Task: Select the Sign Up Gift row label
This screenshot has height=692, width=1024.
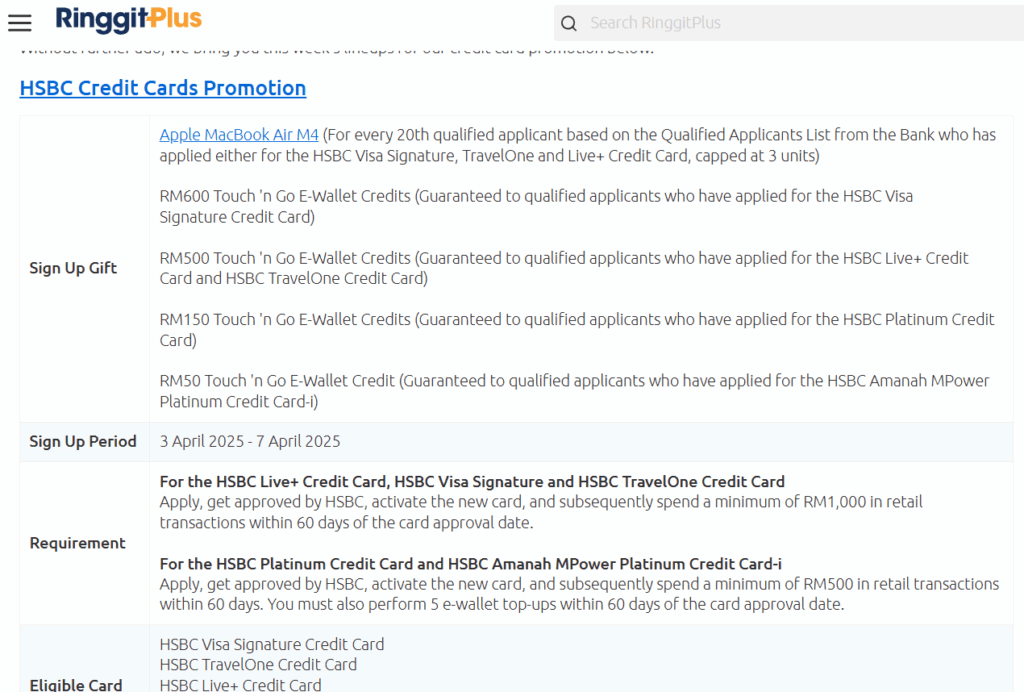Action: click(73, 268)
